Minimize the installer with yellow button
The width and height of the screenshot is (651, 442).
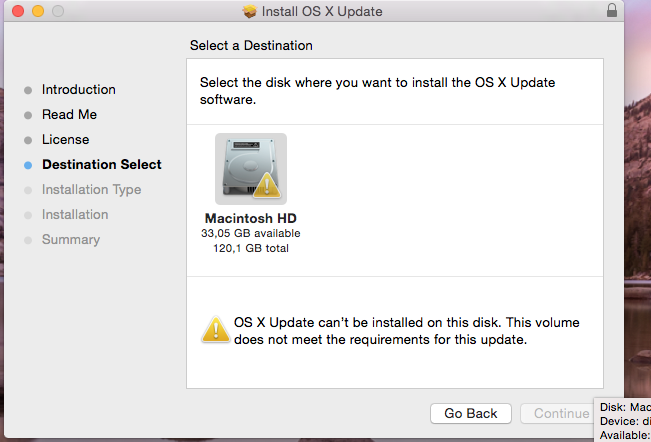(38, 11)
